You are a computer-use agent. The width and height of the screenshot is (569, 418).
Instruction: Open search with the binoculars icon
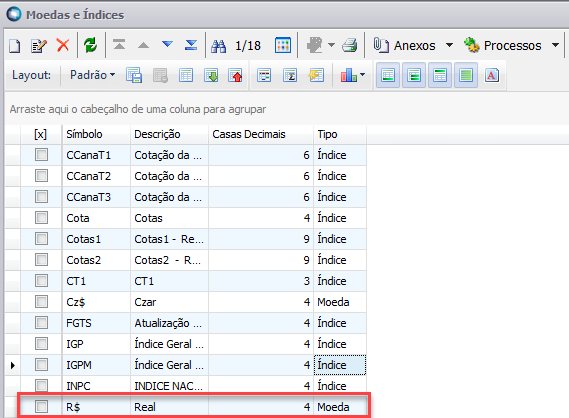(218, 46)
